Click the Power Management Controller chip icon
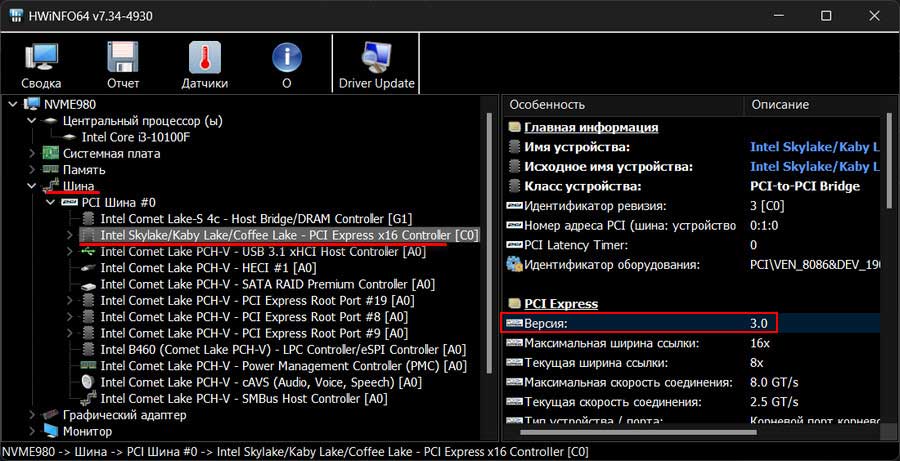900x461 pixels. click(x=88, y=366)
